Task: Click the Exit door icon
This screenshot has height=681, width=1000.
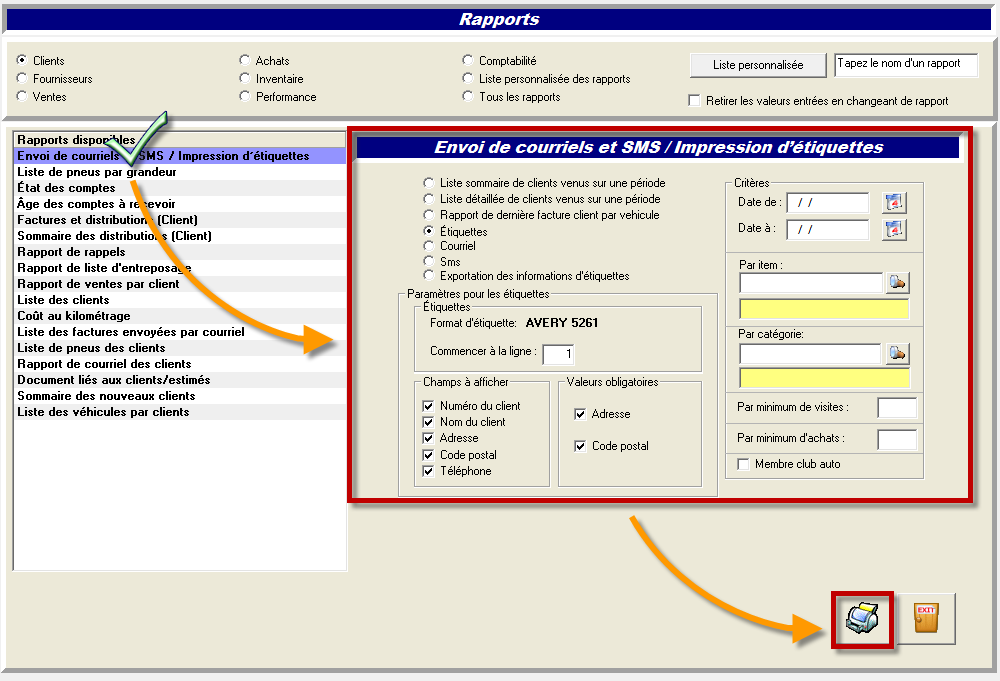Action: coord(926,619)
